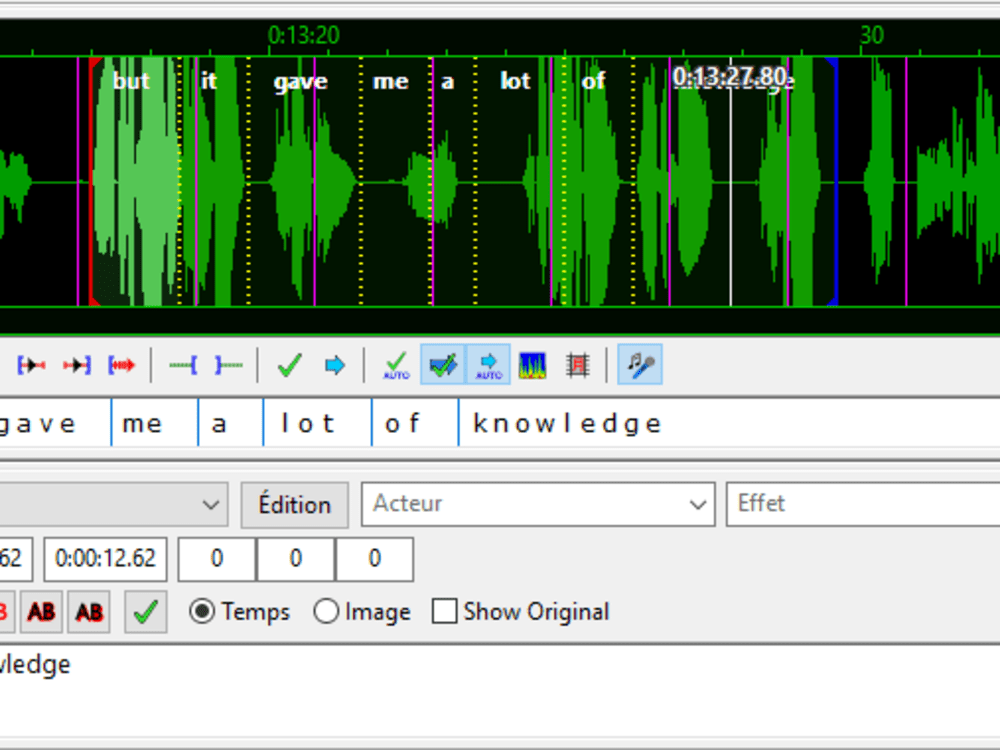Viewport: 1000px width, 750px height.
Task: Click the cyan right arrow toolbar icon
Action: click(335, 365)
